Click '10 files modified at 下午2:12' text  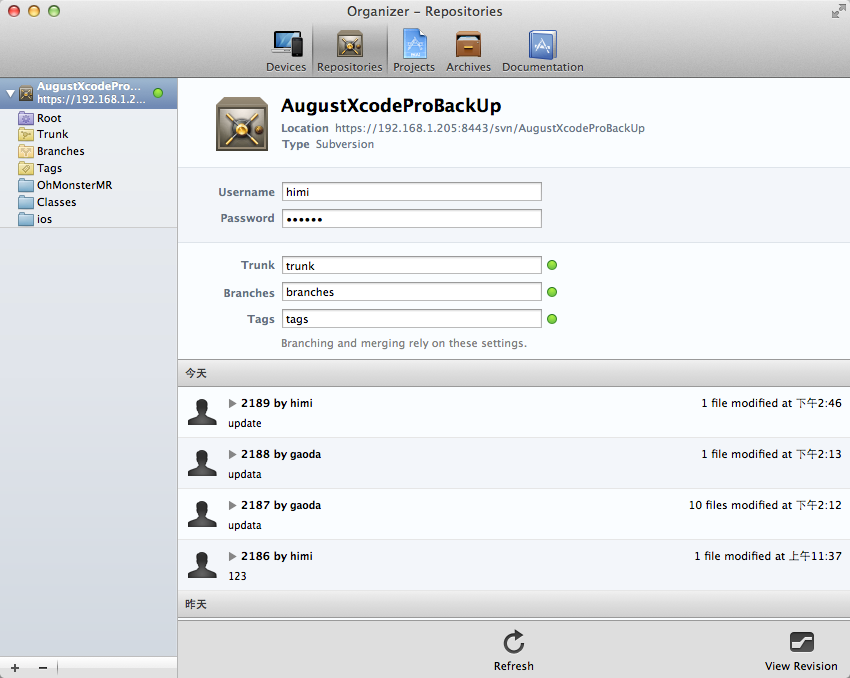(765, 505)
